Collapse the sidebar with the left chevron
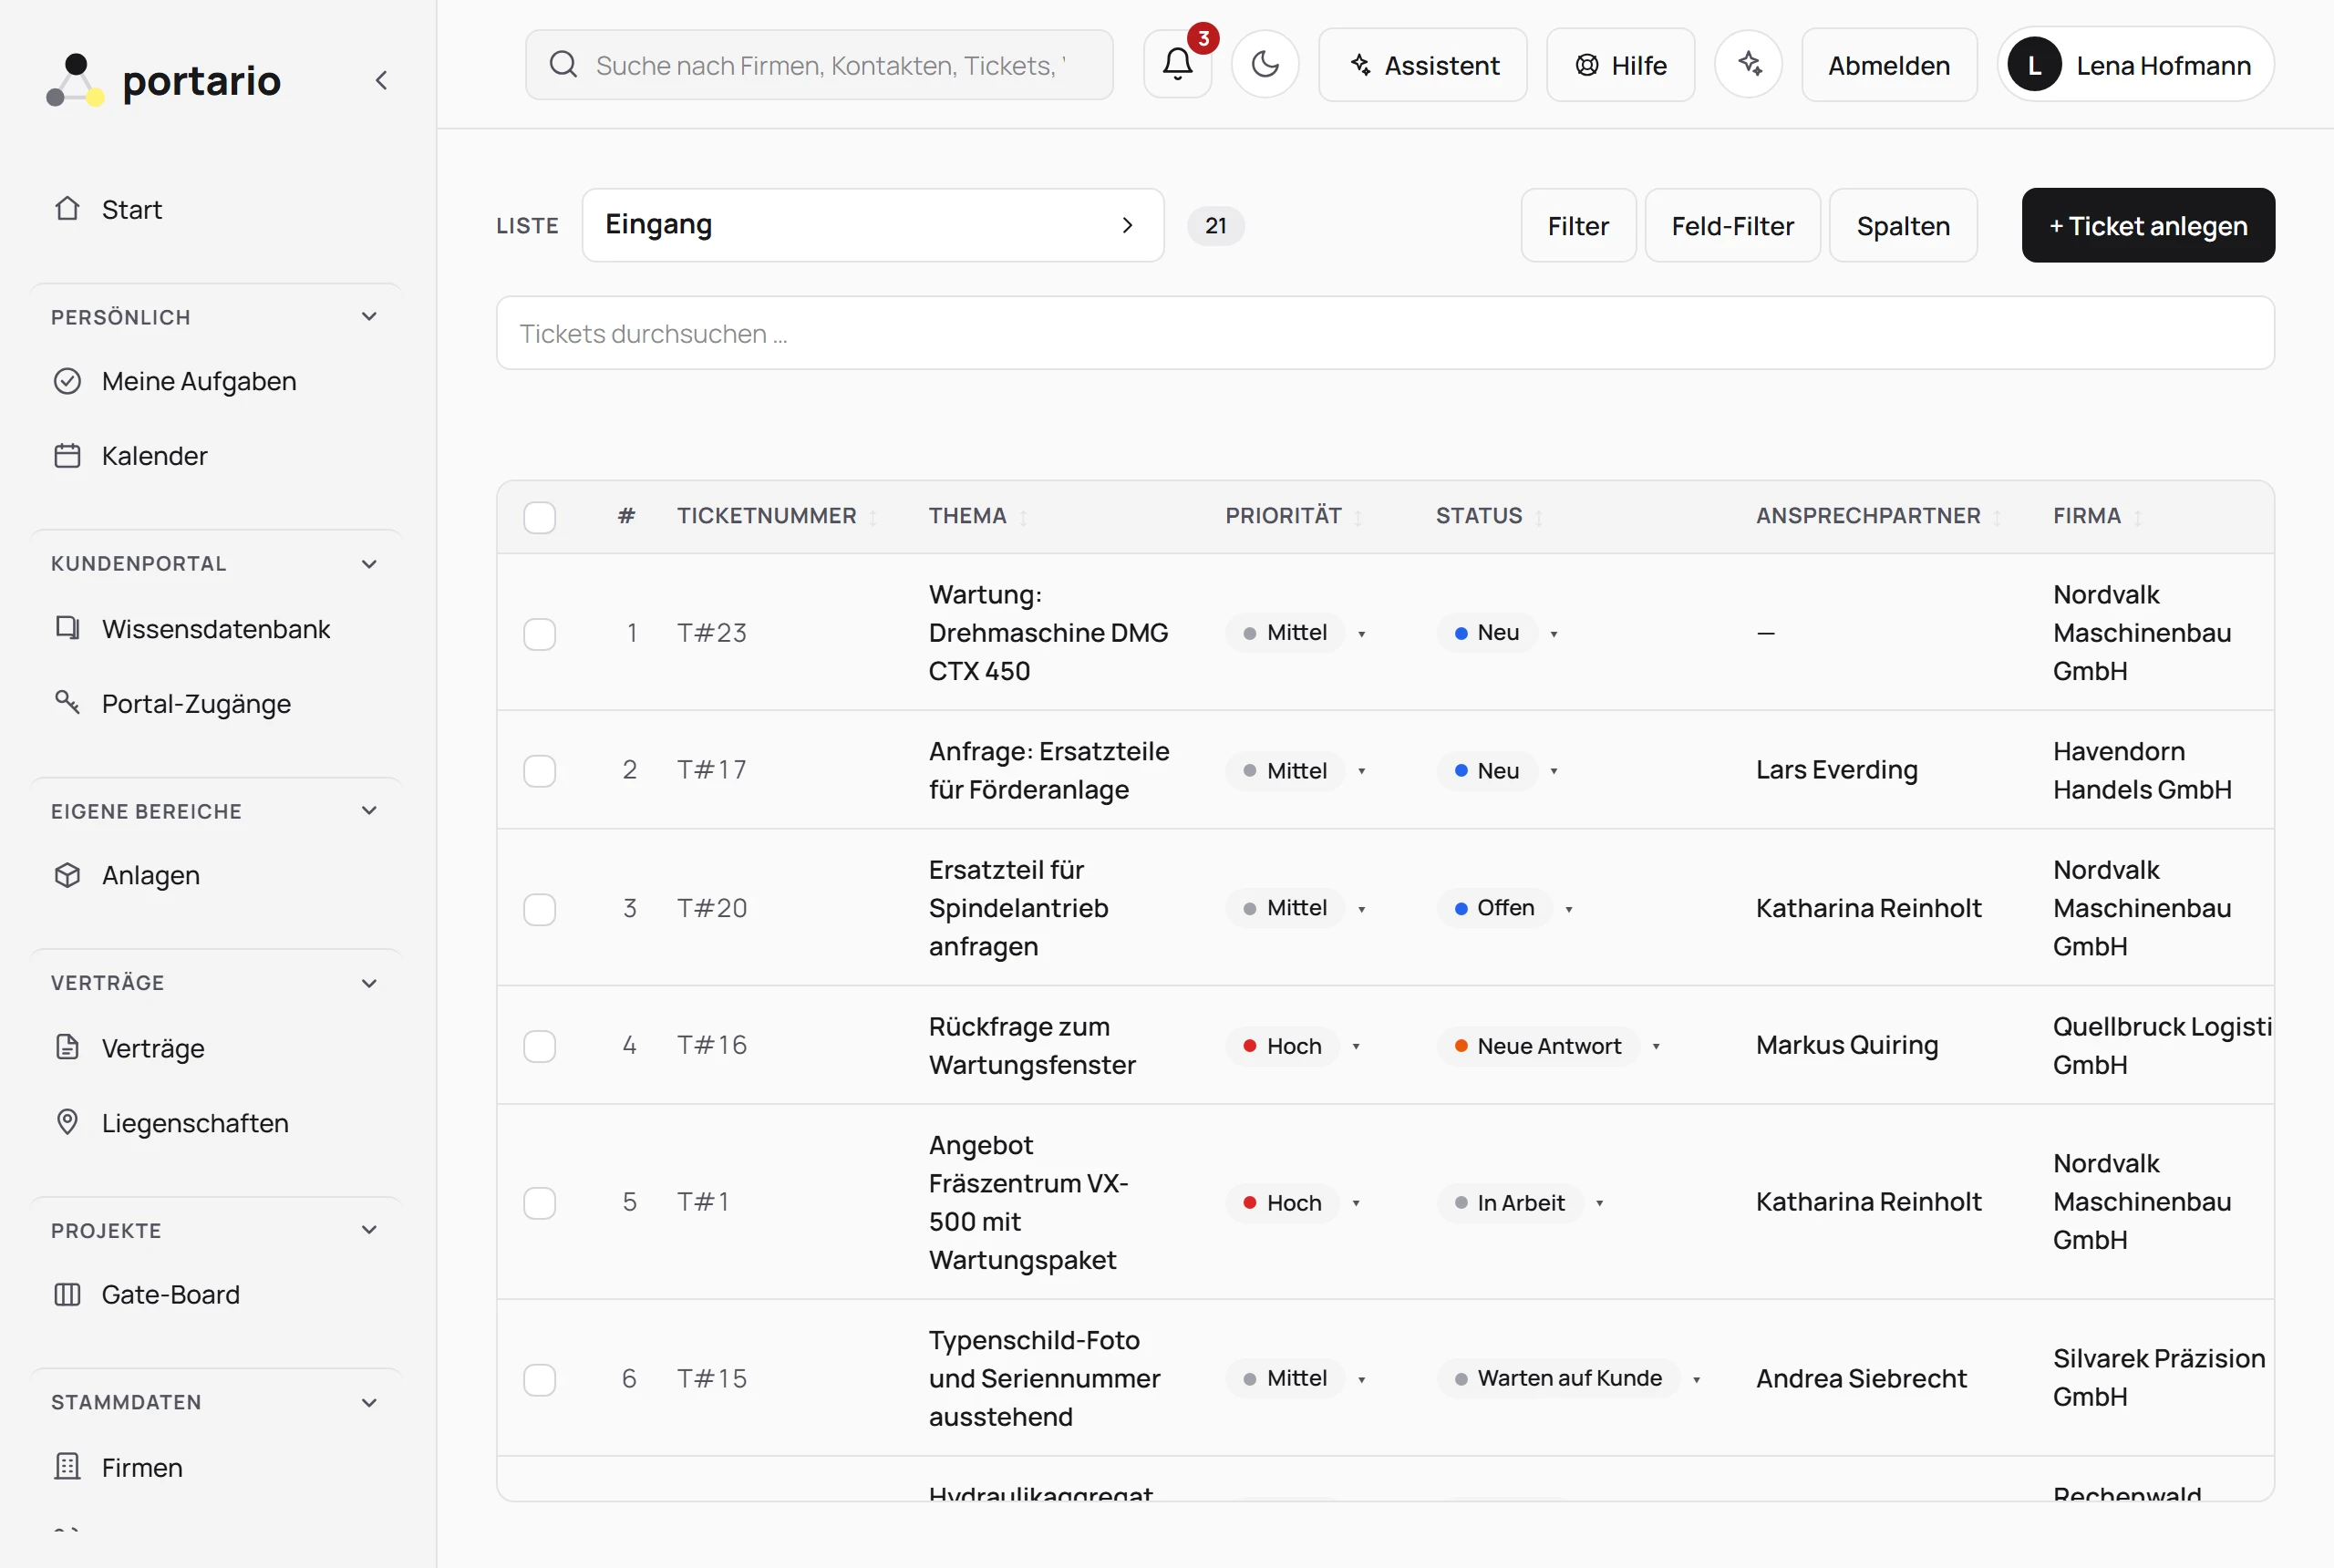Viewport: 2334px width, 1568px height. point(381,80)
